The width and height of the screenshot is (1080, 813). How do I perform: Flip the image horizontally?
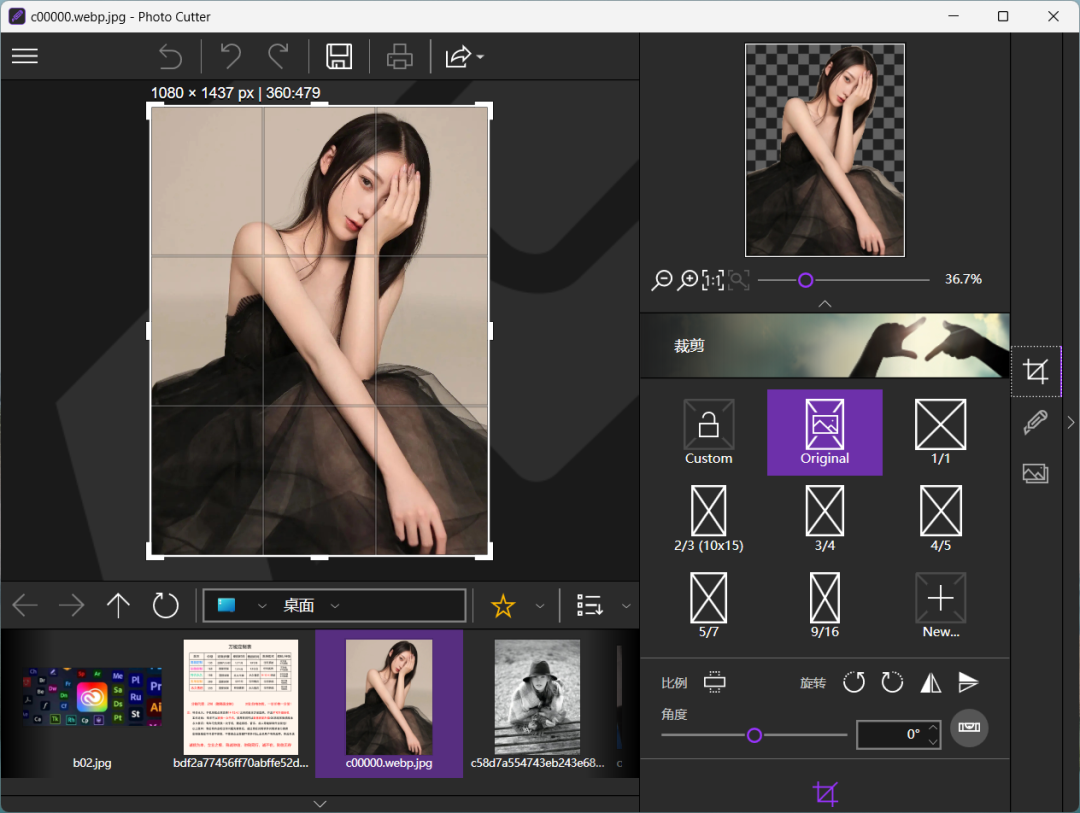click(929, 682)
